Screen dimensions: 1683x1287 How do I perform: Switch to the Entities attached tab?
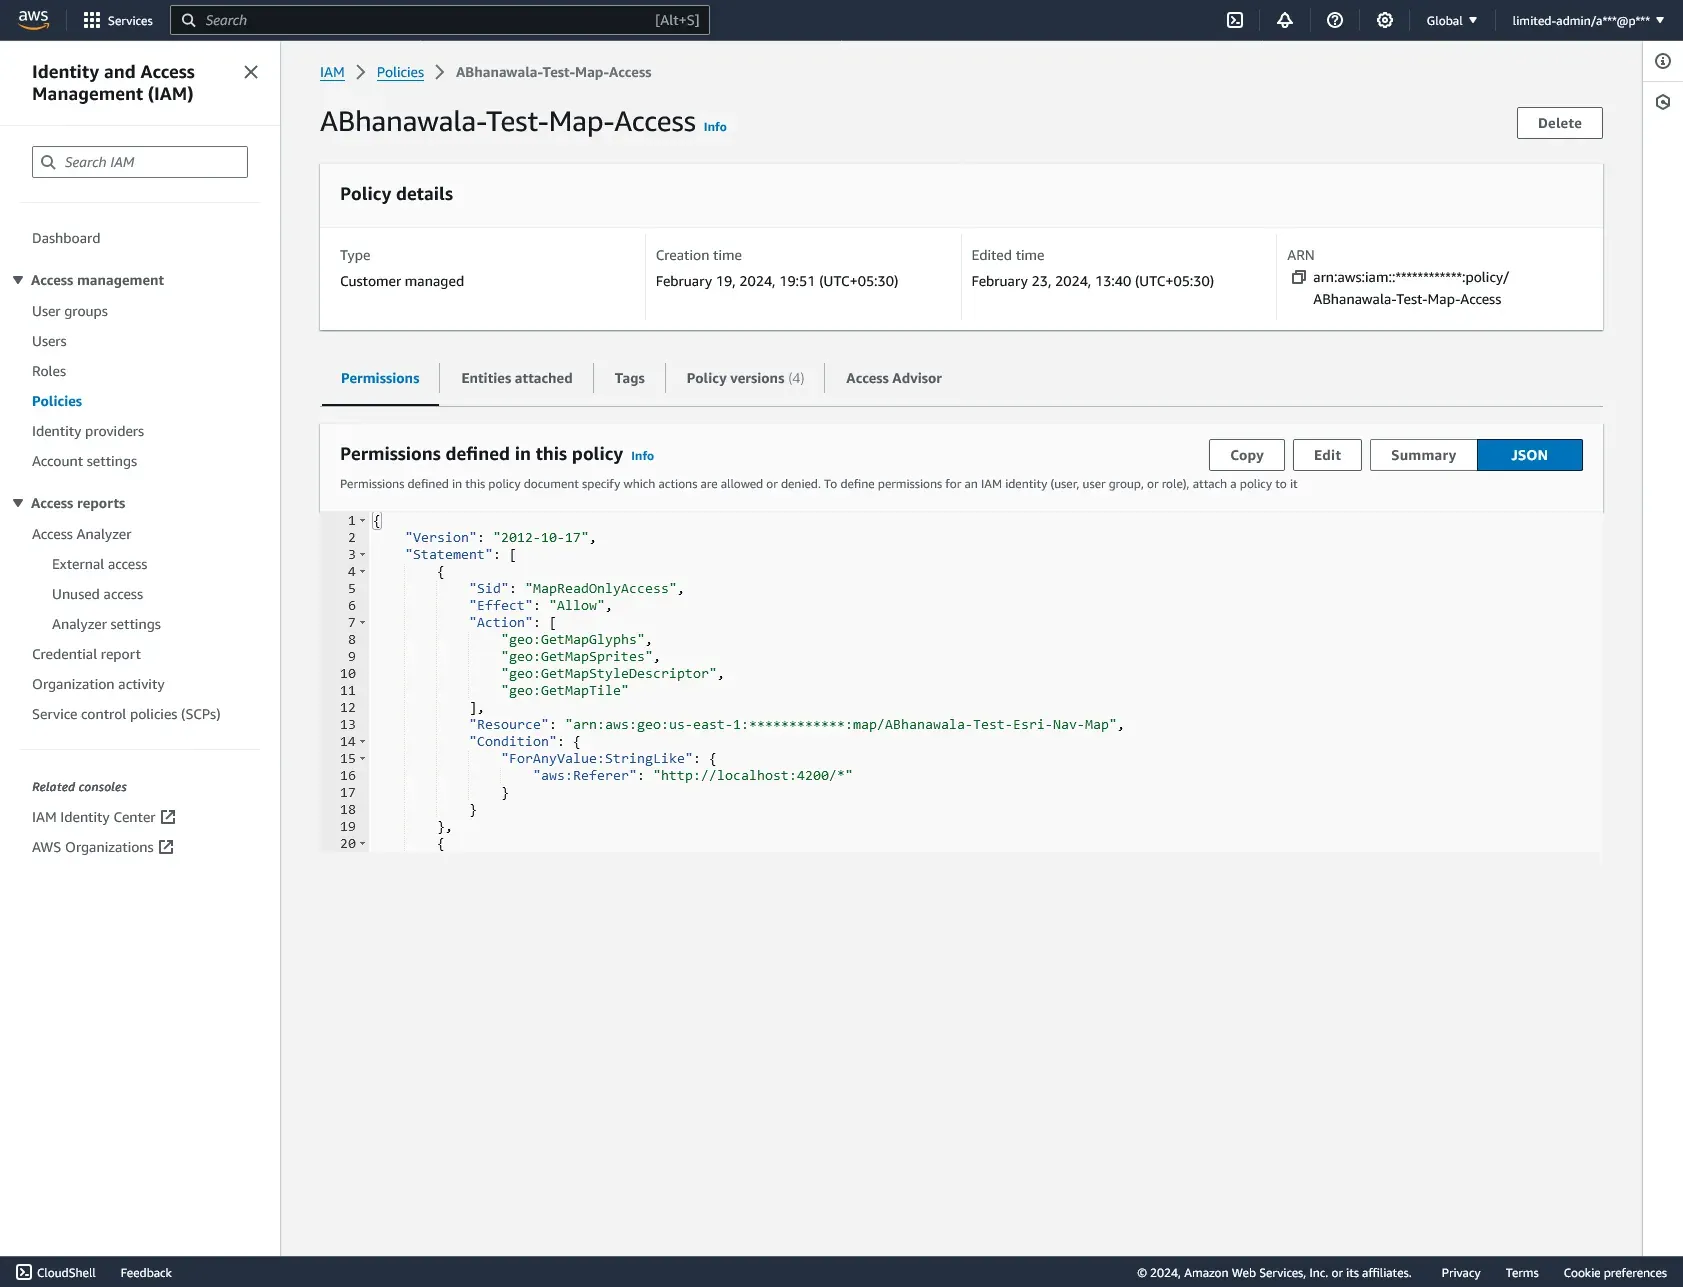tap(517, 378)
